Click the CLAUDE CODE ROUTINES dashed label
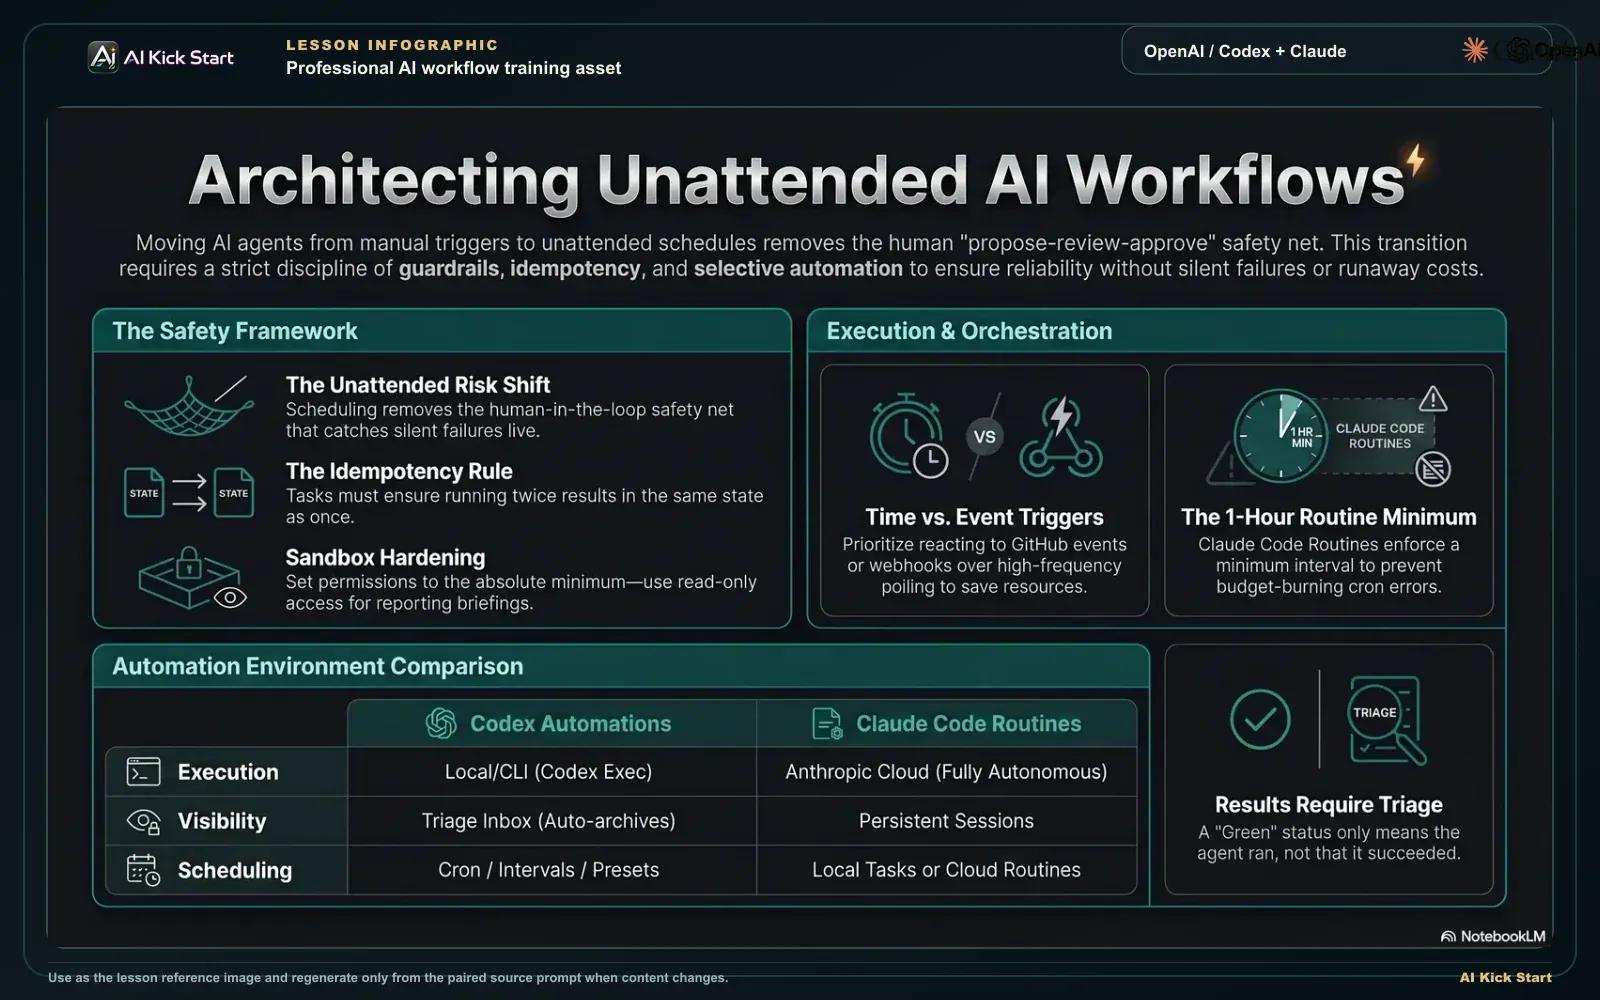This screenshot has width=1600, height=1000. click(1380, 436)
